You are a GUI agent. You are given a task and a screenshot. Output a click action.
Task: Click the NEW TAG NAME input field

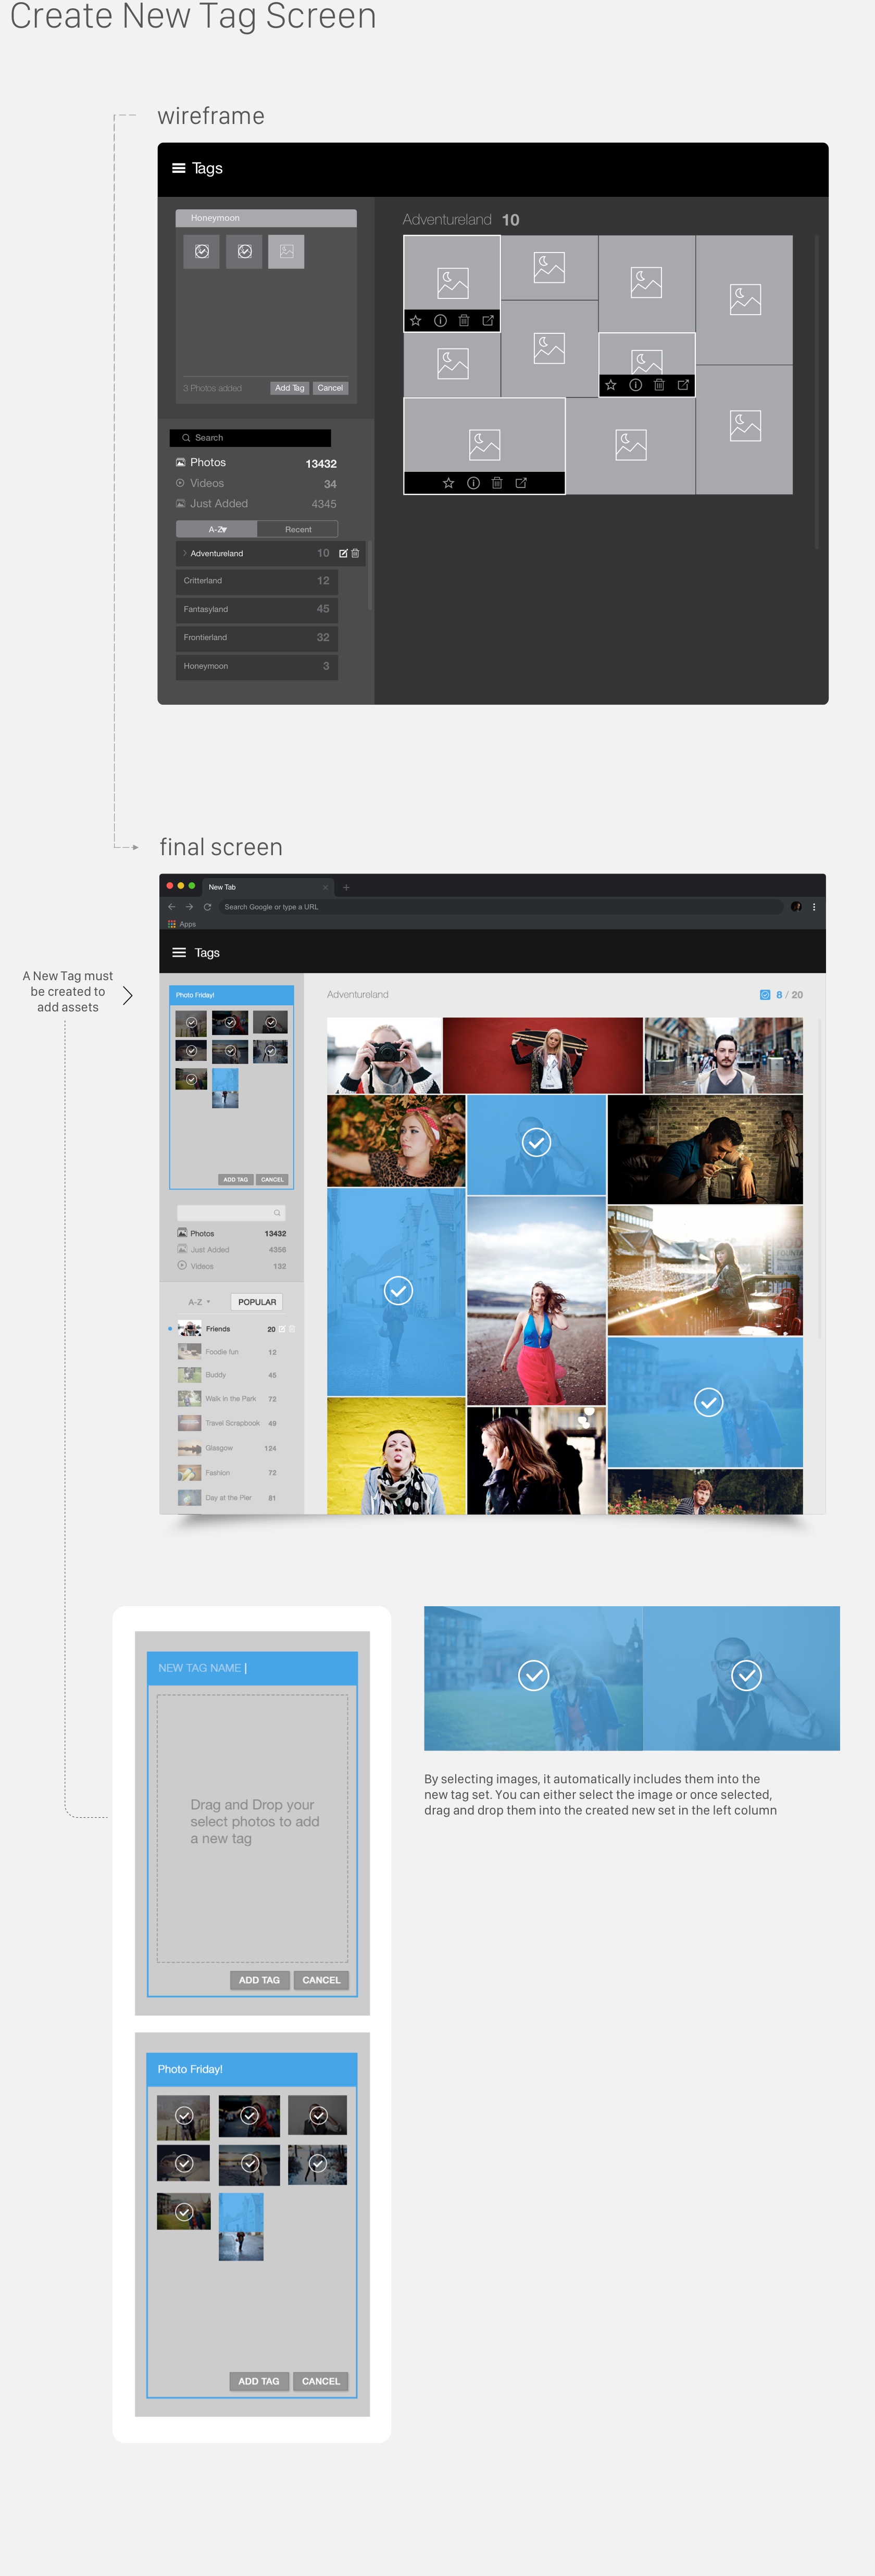[252, 1668]
